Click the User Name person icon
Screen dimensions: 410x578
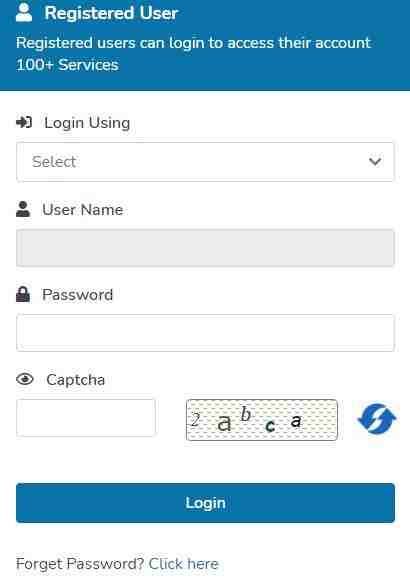(23, 209)
